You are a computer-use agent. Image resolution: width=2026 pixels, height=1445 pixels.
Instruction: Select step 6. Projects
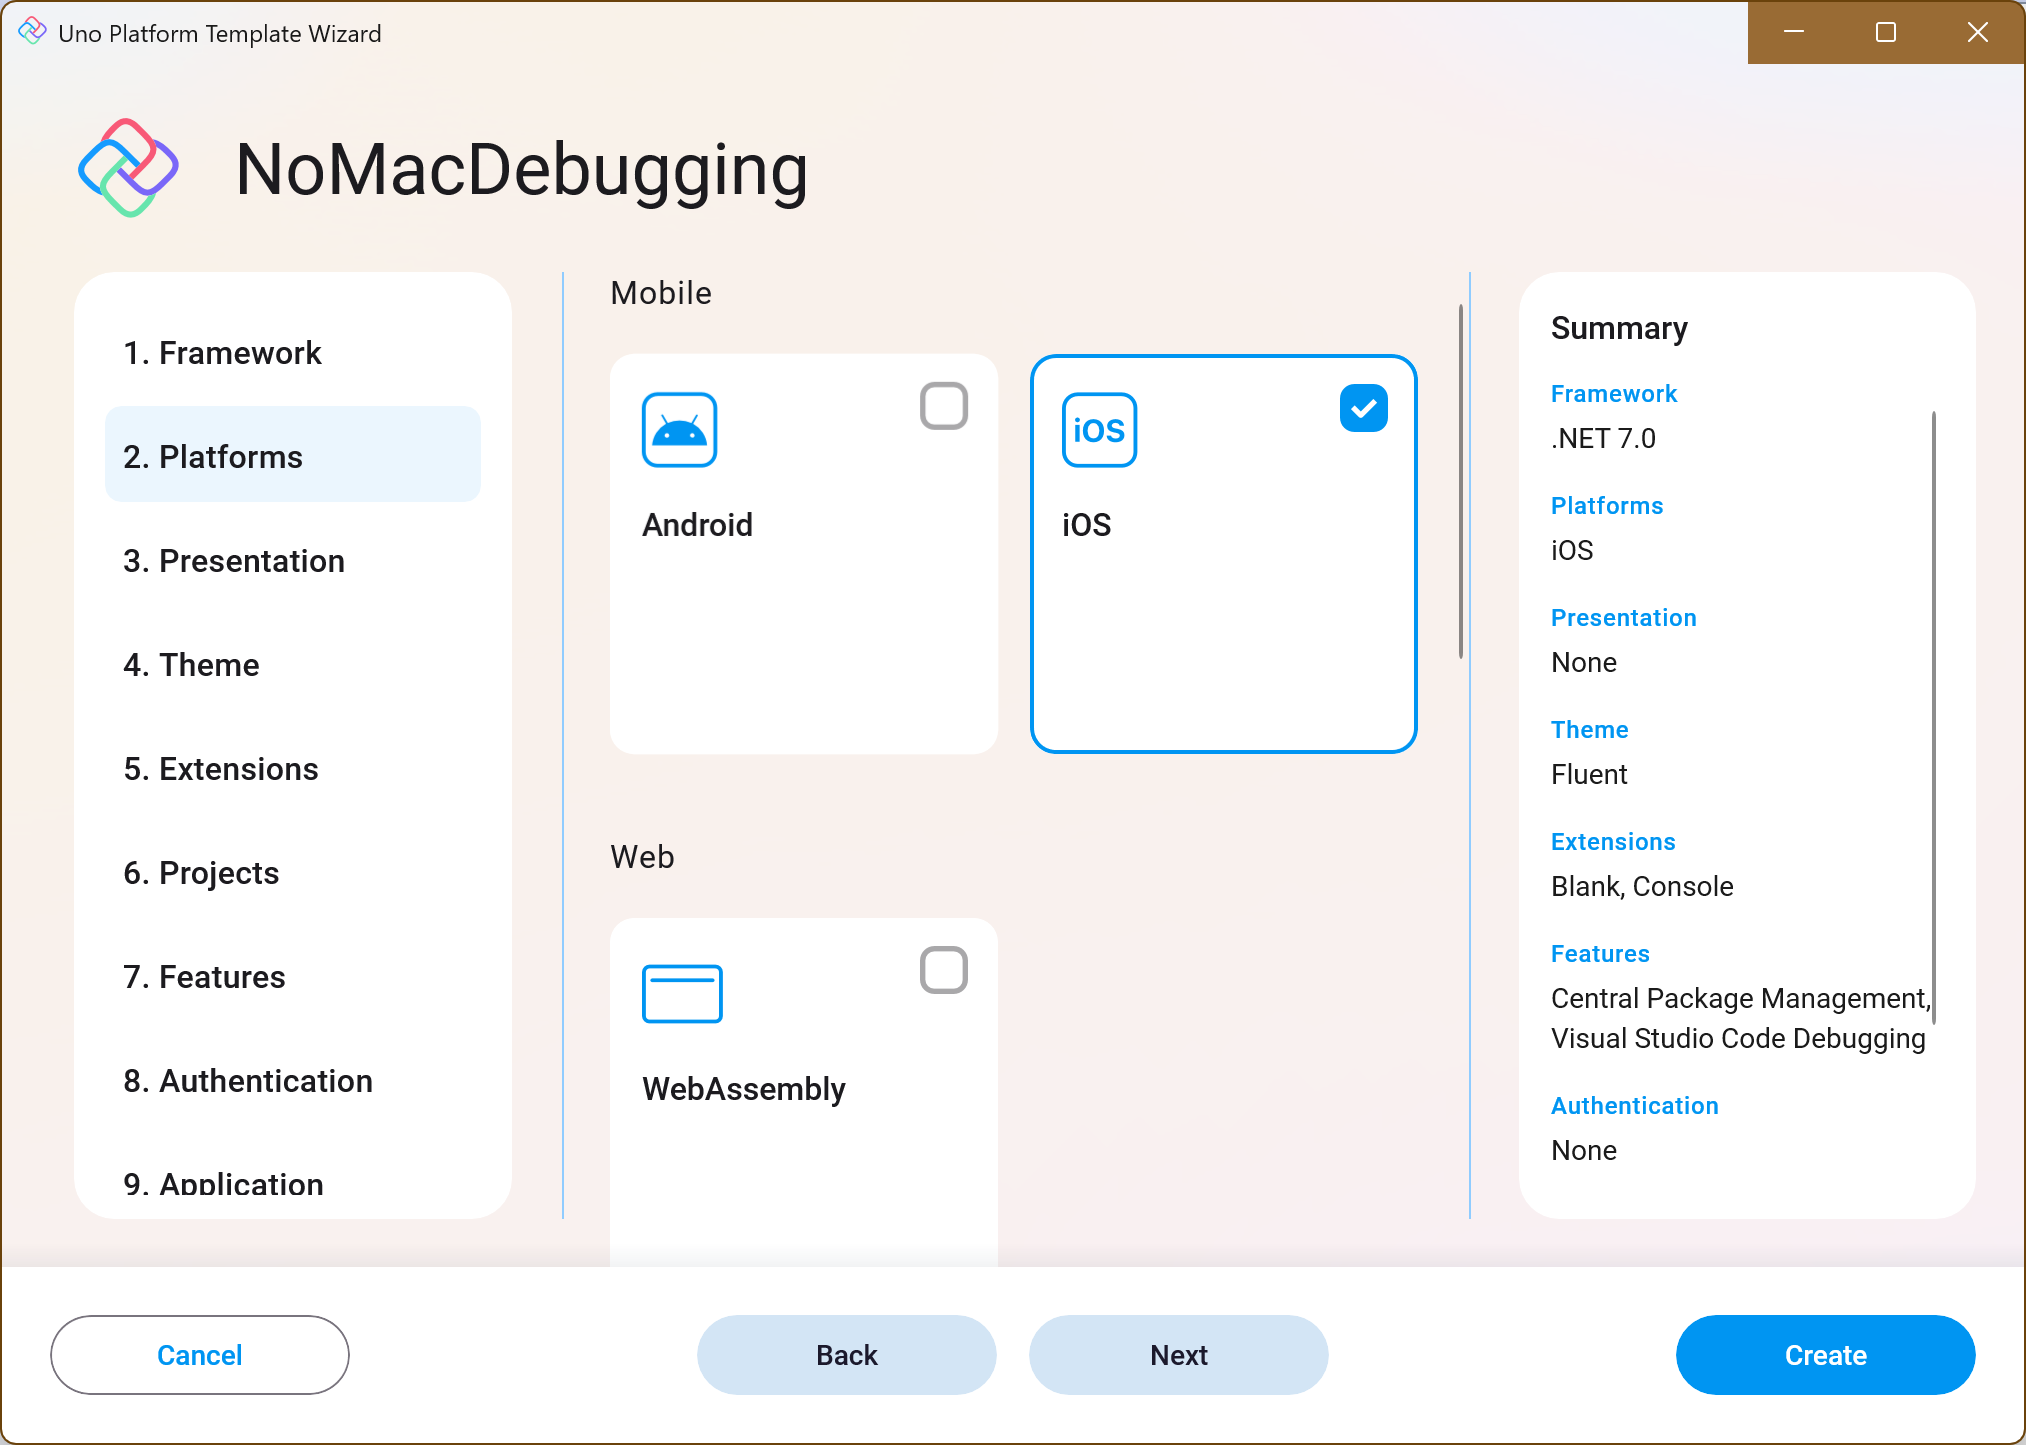pos(200,872)
